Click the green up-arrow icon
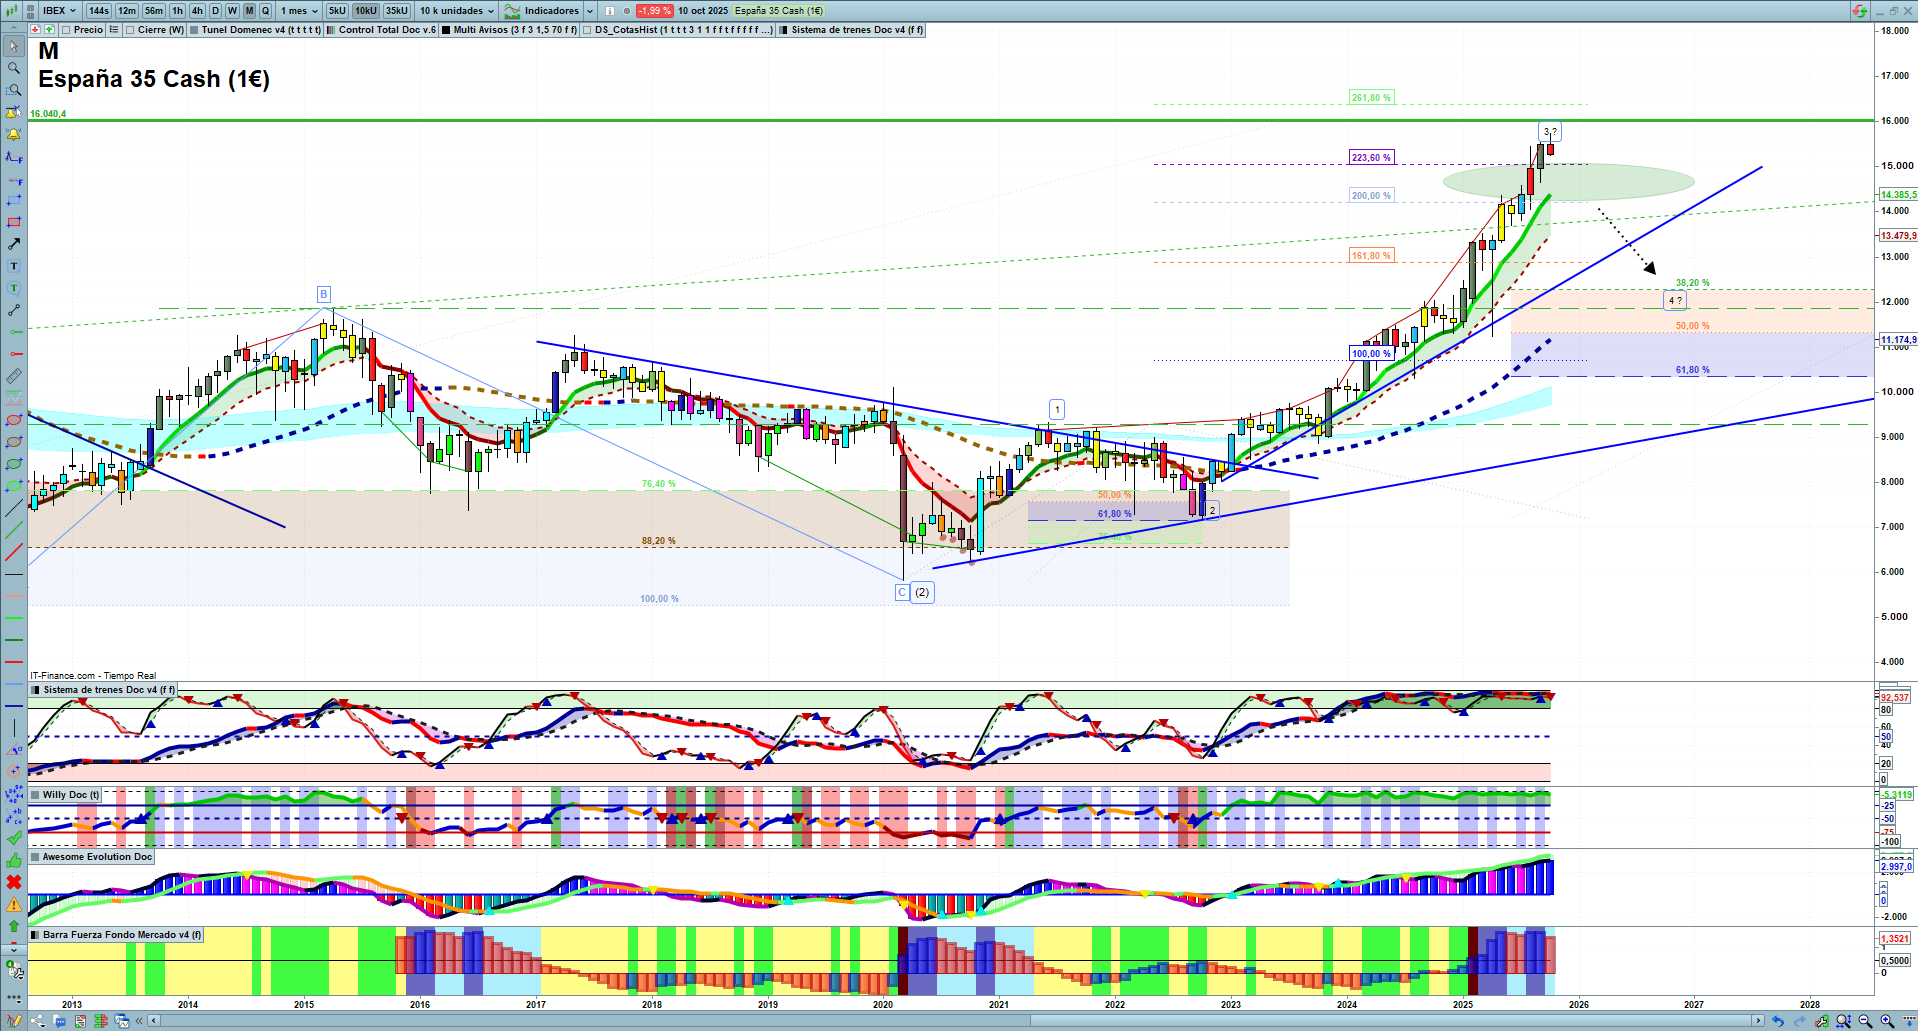Image resolution: width=1918 pixels, height=1031 pixels. (x=49, y=30)
